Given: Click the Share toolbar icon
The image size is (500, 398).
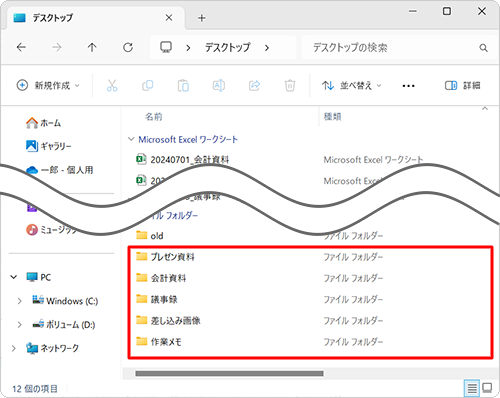Looking at the screenshot, I should tap(254, 86).
